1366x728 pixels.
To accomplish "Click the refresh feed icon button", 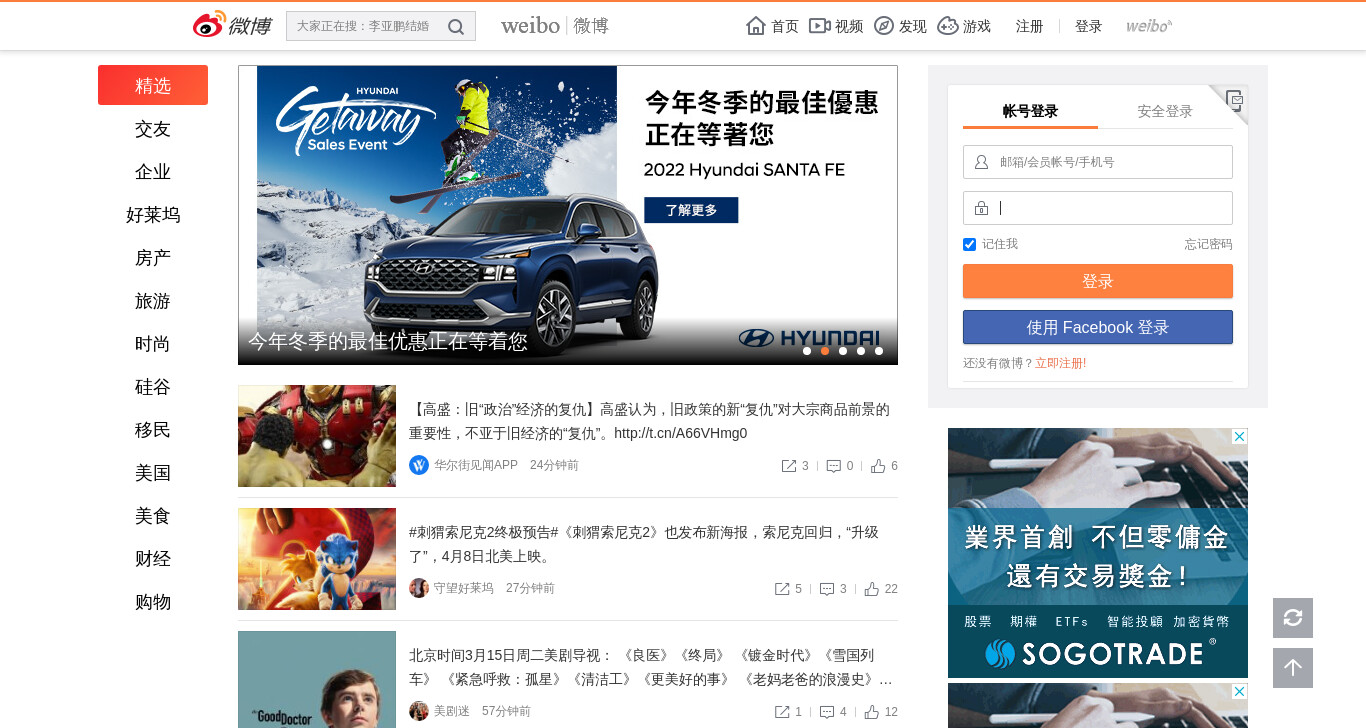I will point(1293,618).
